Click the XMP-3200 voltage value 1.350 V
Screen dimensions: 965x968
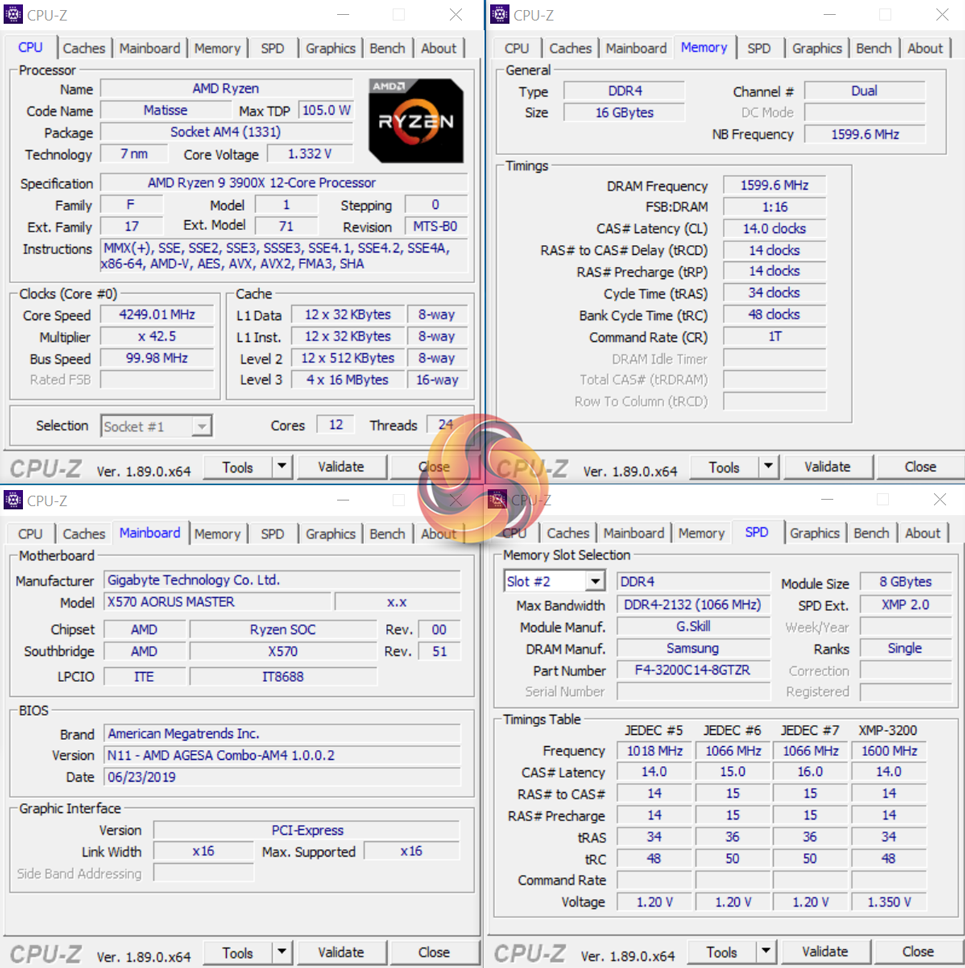(889, 902)
